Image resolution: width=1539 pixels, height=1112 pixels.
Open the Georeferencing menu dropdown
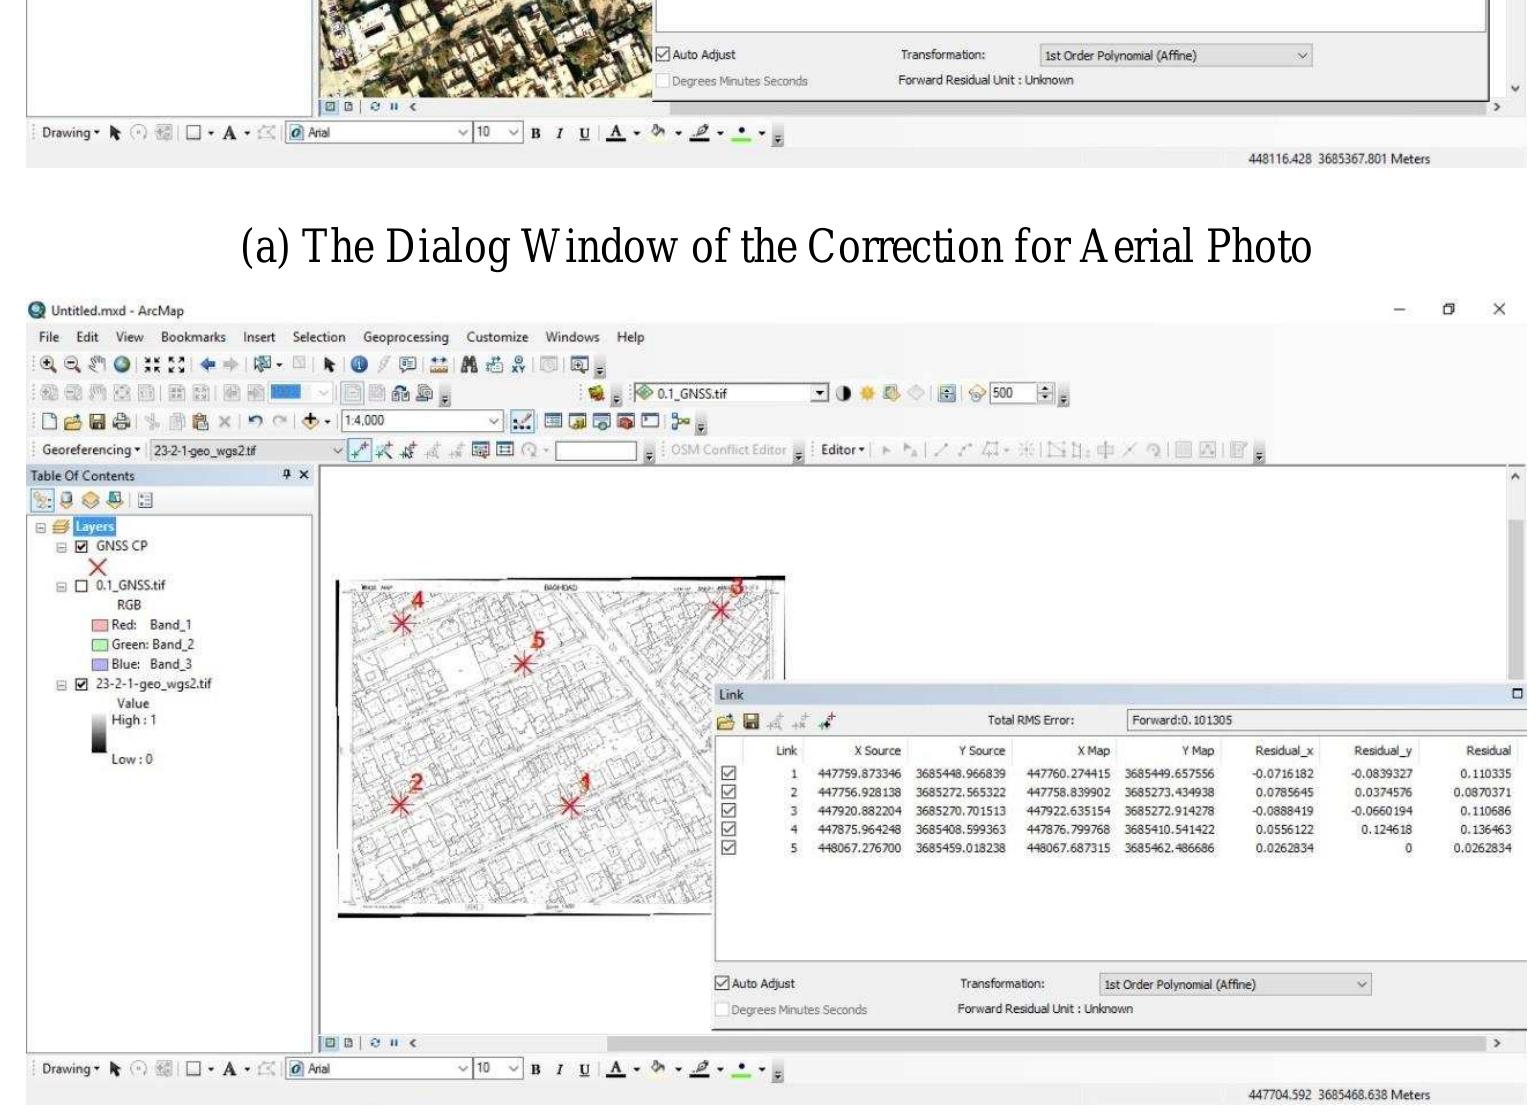point(91,451)
